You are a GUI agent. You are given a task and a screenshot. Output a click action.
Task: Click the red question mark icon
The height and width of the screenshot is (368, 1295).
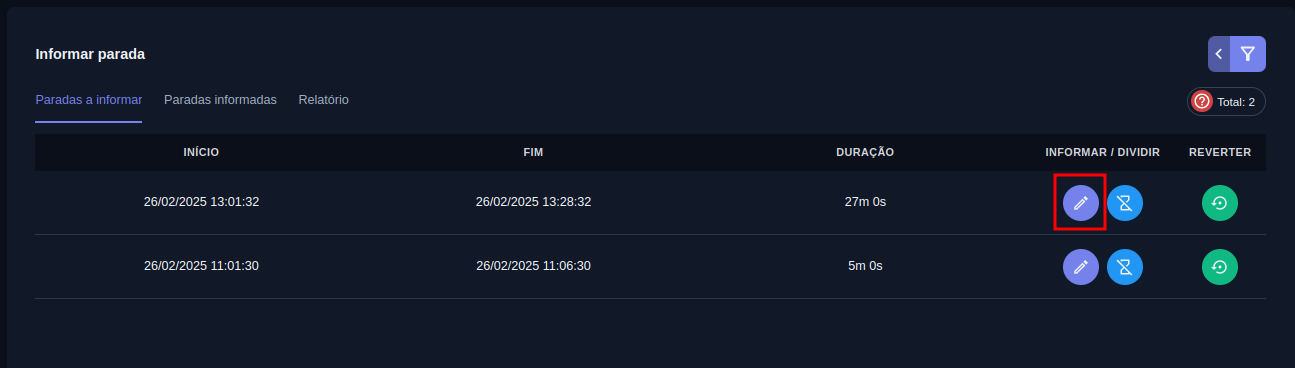pyautogui.click(x=1202, y=102)
